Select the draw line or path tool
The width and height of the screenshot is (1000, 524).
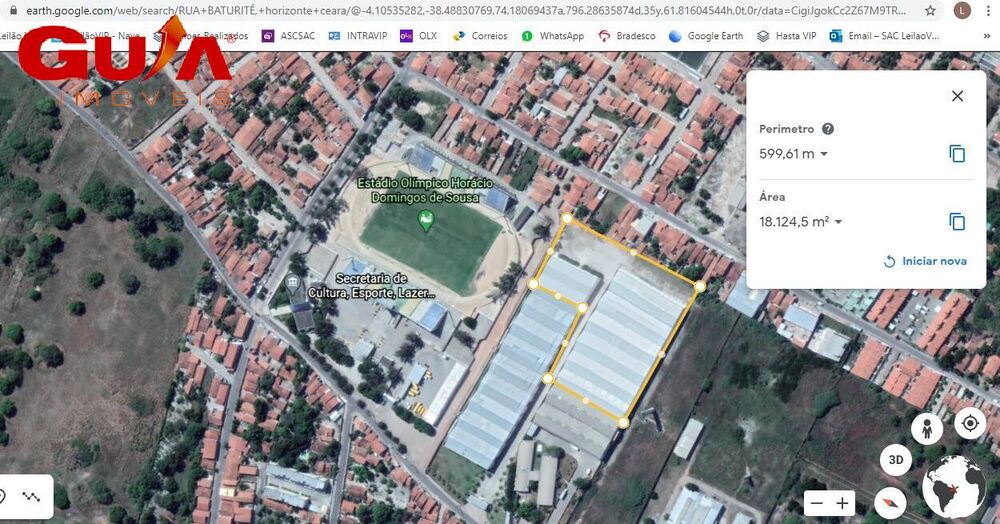31,497
